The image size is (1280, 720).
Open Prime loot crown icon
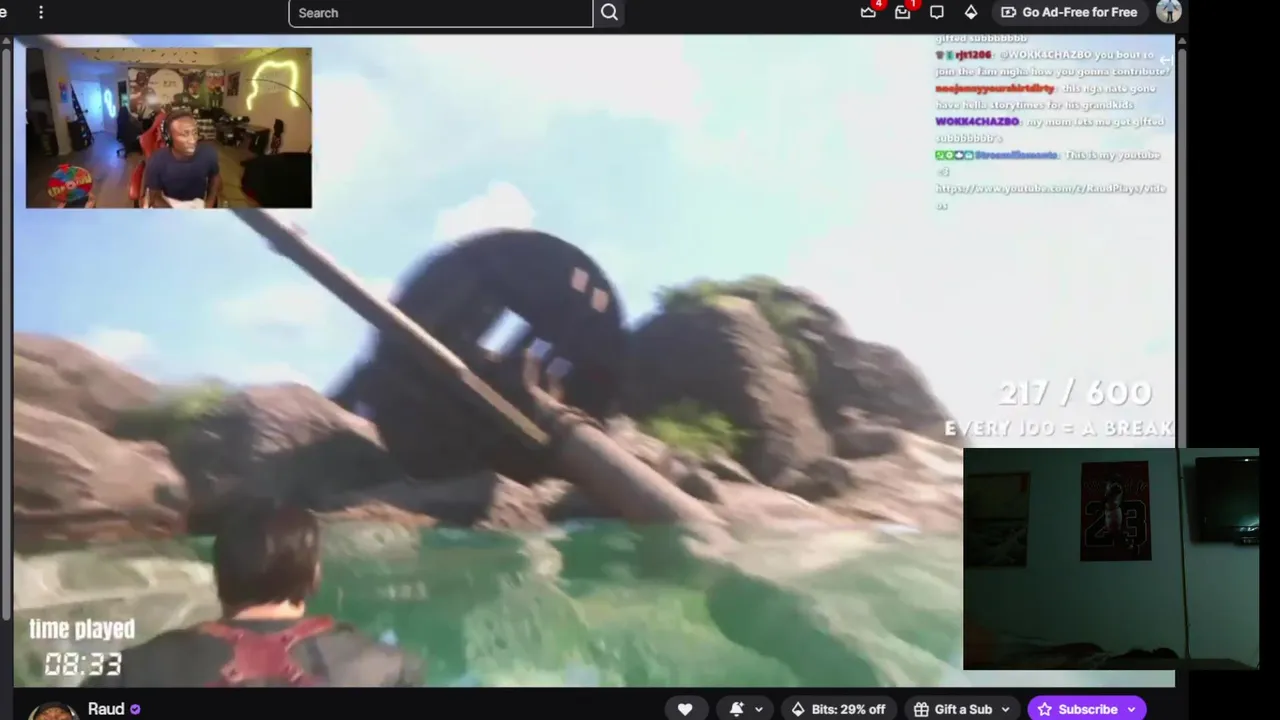tap(868, 12)
